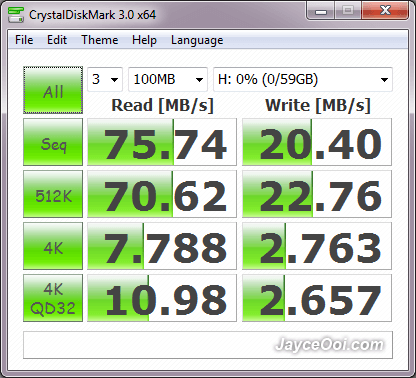Select the 4K QD32 read result 10.98
Viewport: 416px width, 378px height.
coord(162,298)
